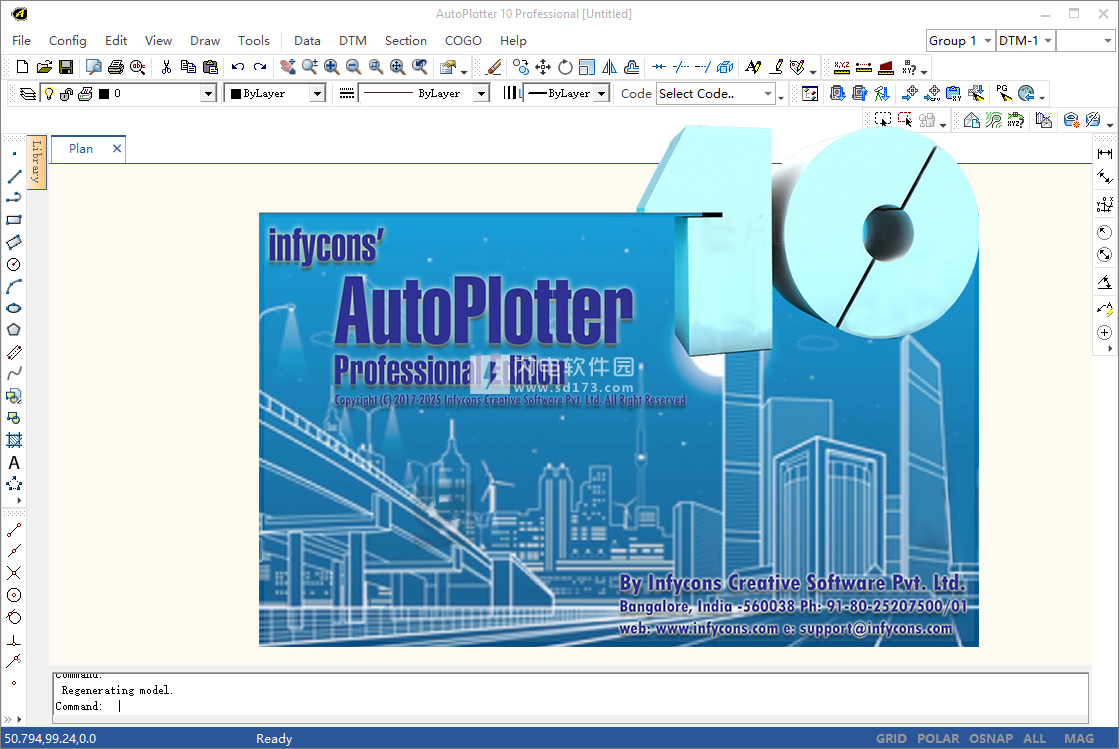Open the Data menu
Viewport: 1119px width, 749px height.
pos(307,41)
